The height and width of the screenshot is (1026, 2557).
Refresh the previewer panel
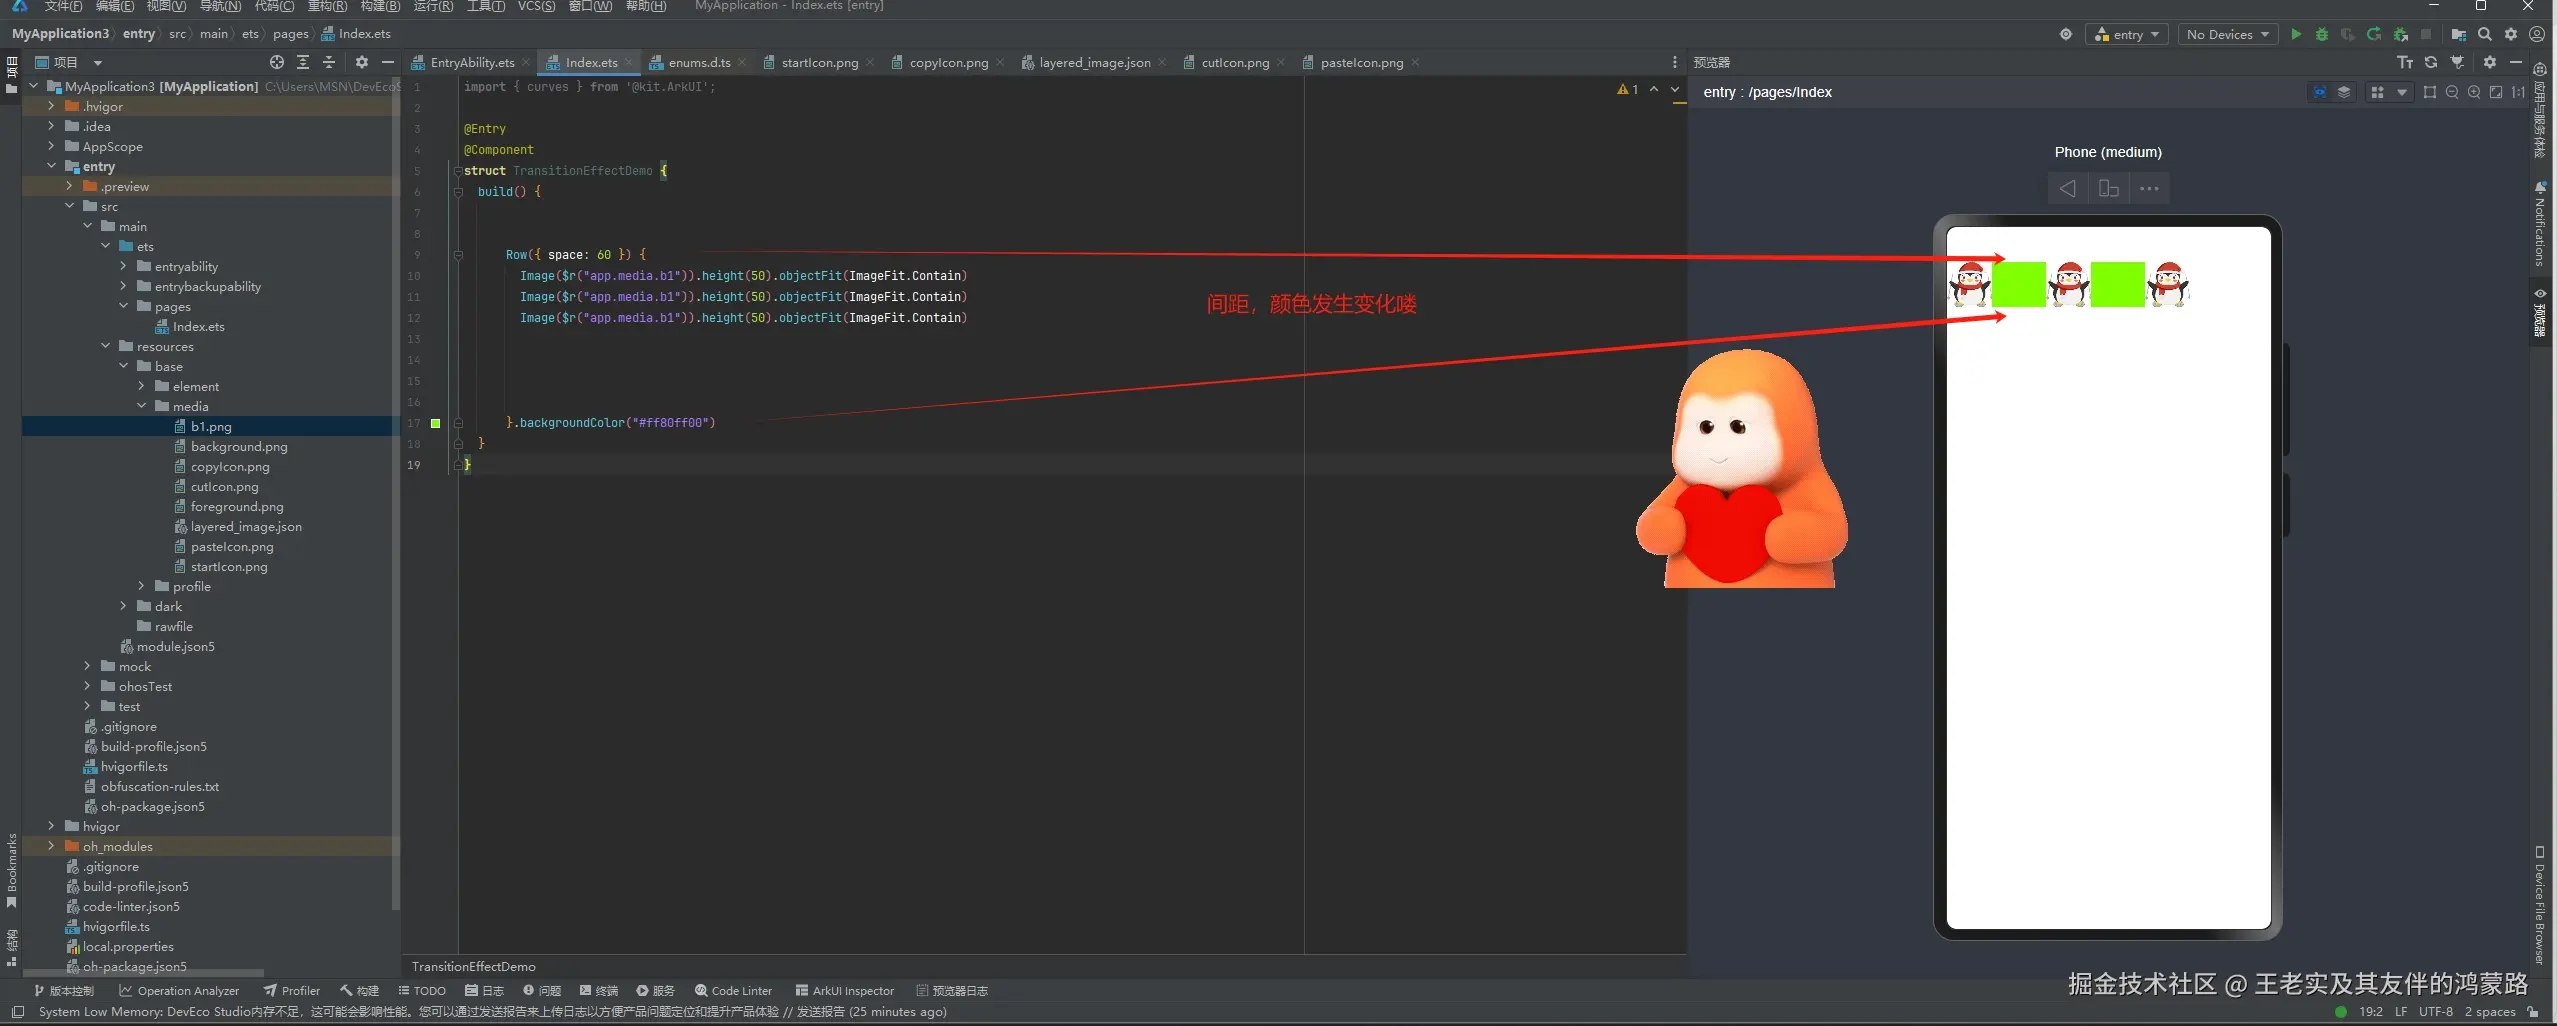pos(2431,62)
